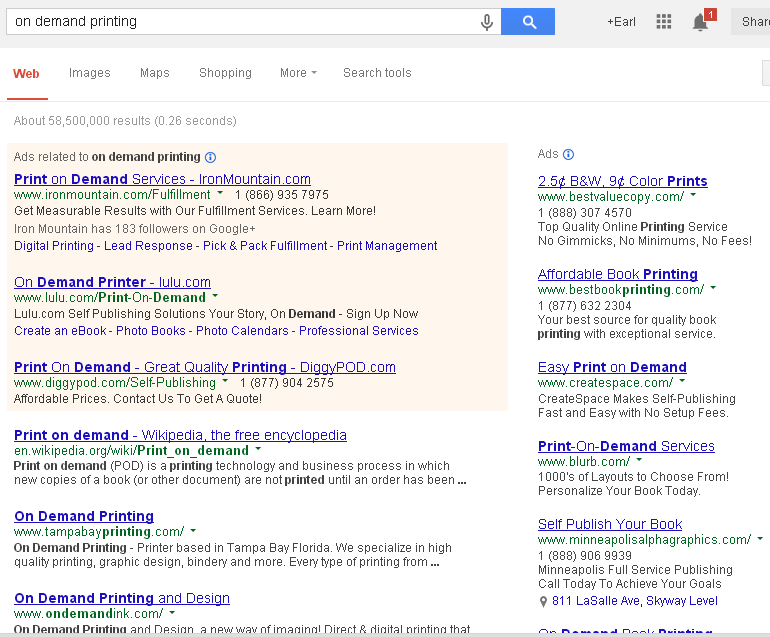The width and height of the screenshot is (770, 637).
Task: Open On Demand Printer lulu.com ad
Action: tap(112, 282)
